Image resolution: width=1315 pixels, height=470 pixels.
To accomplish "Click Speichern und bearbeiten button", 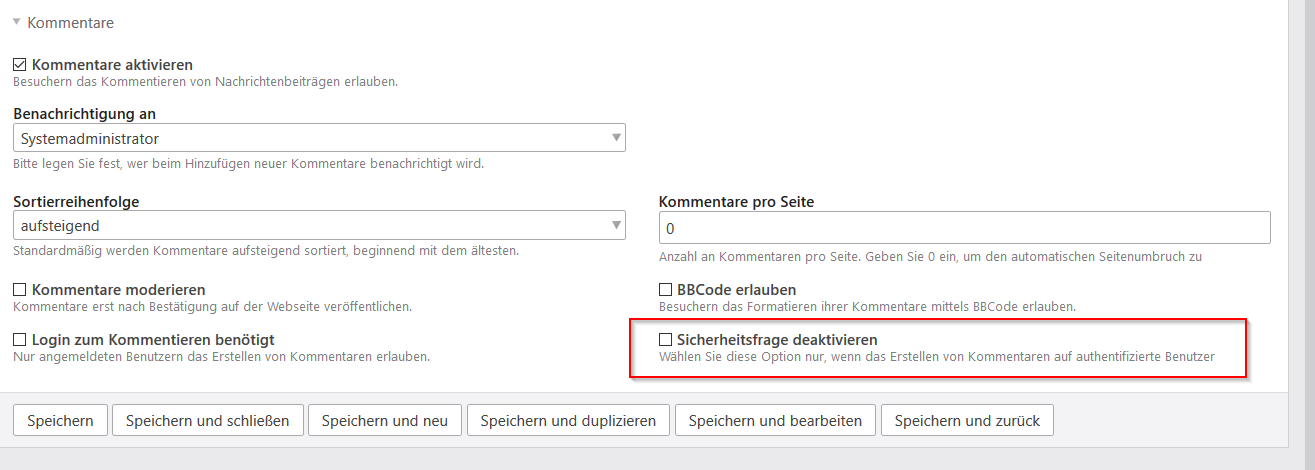I will [775, 421].
